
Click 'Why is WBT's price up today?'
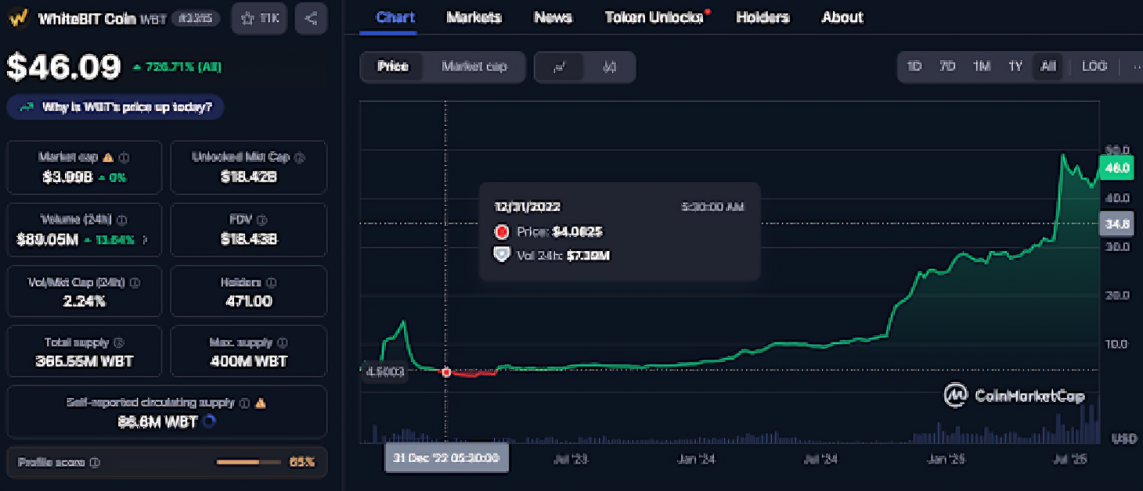pos(116,107)
